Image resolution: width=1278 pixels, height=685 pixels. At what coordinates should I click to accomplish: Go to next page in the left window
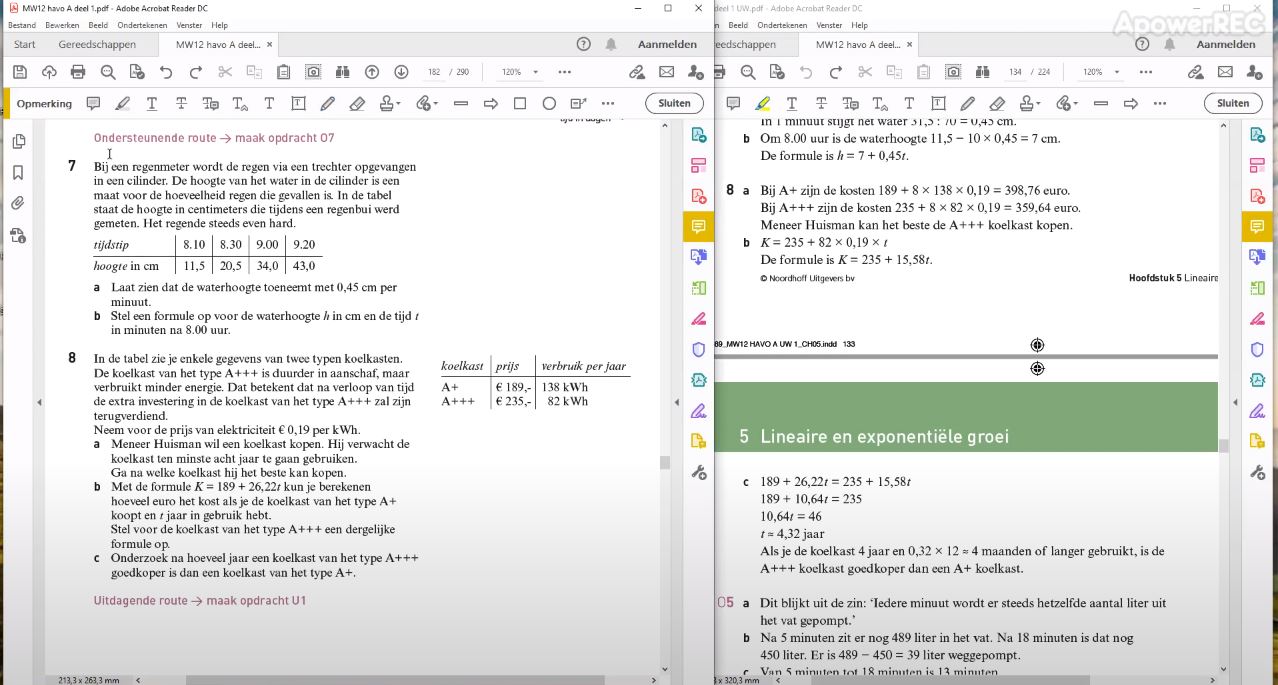tap(401, 72)
